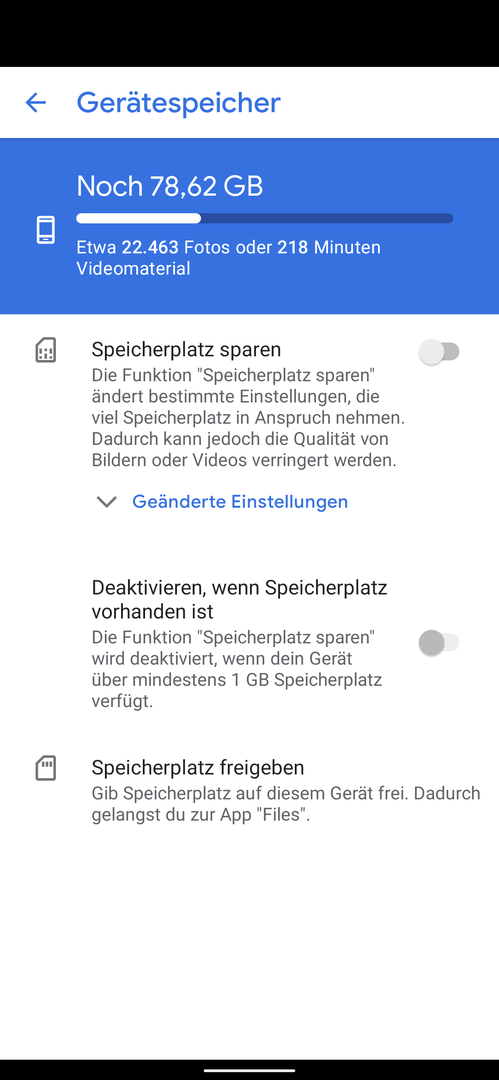
Task: Click the storage saver SD card icon
Action: point(45,351)
